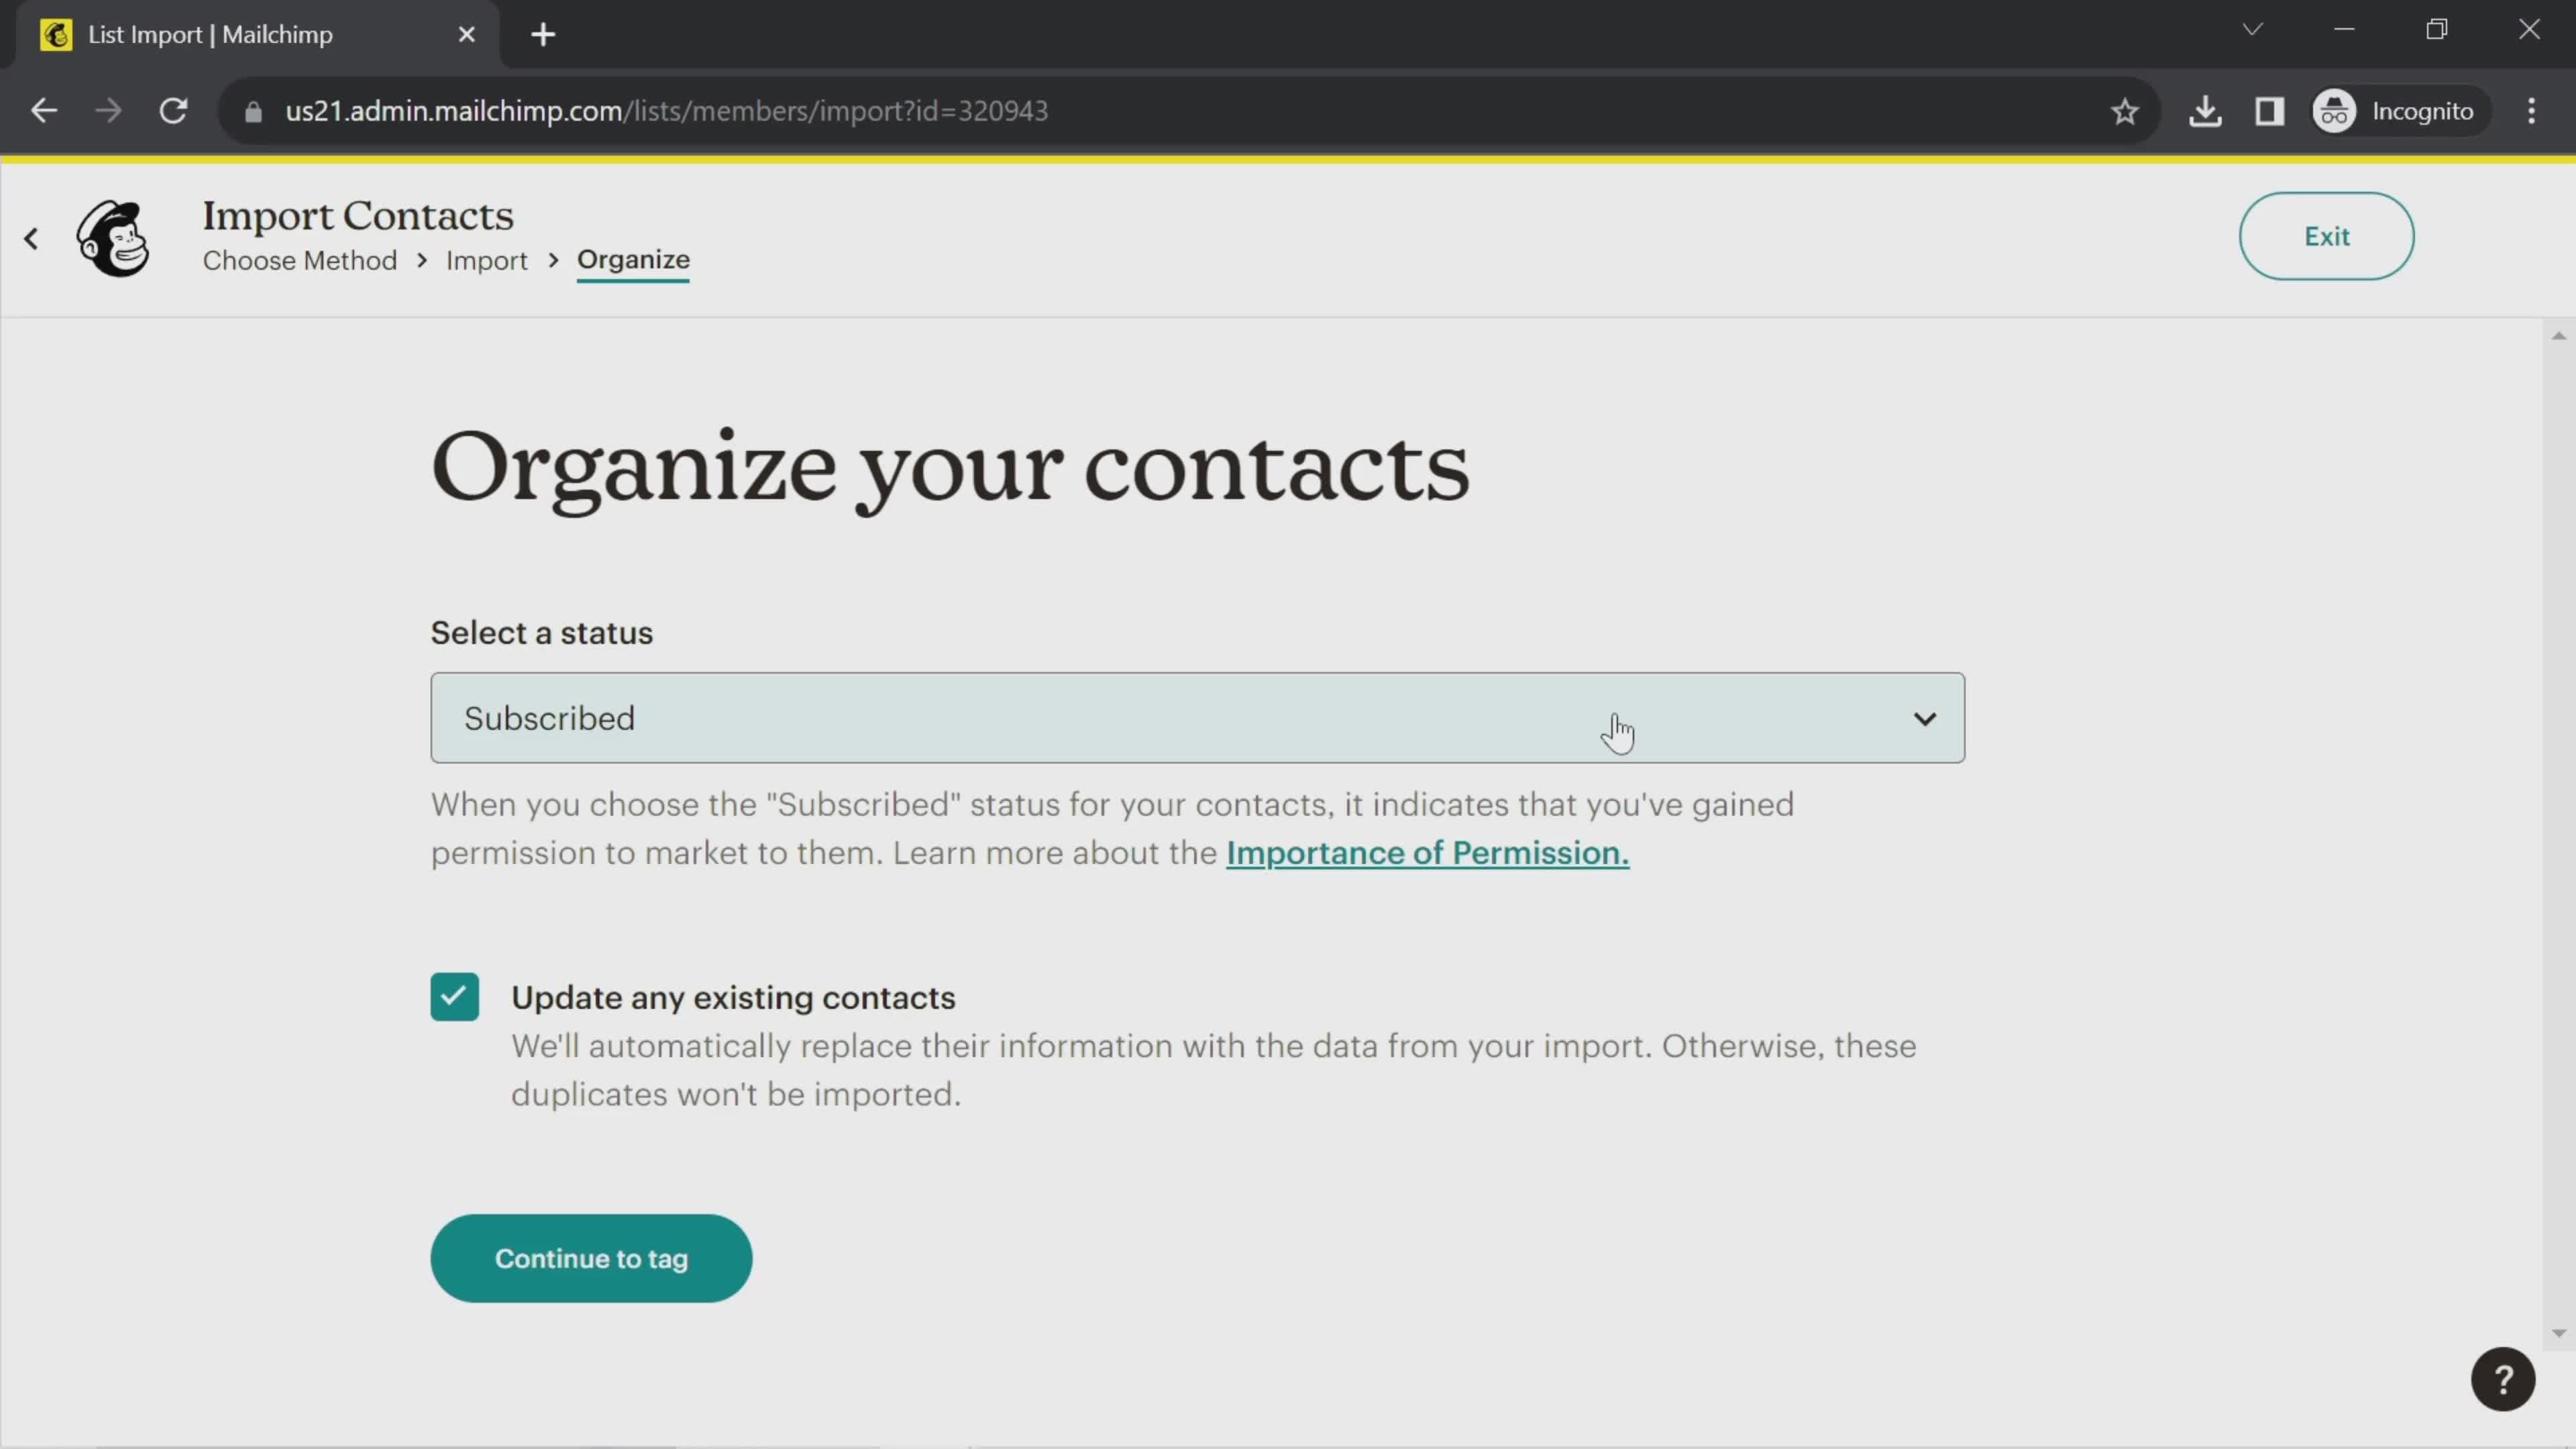Image resolution: width=2576 pixels, height=1449 pixels.
Task: Open the status chevron dropdown menu
Action: (x=1925, y=716)
